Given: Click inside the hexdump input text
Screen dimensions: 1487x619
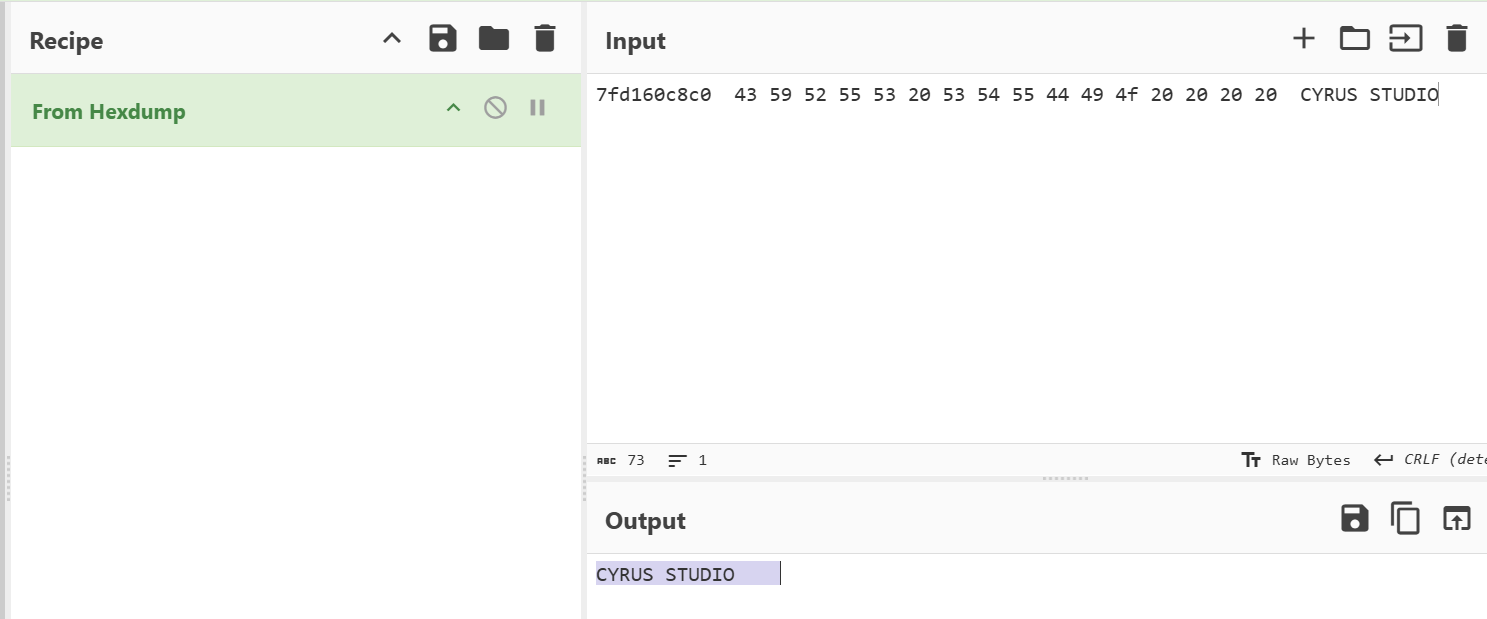Looking at the screenshot, I should (x=1017, y=95).
